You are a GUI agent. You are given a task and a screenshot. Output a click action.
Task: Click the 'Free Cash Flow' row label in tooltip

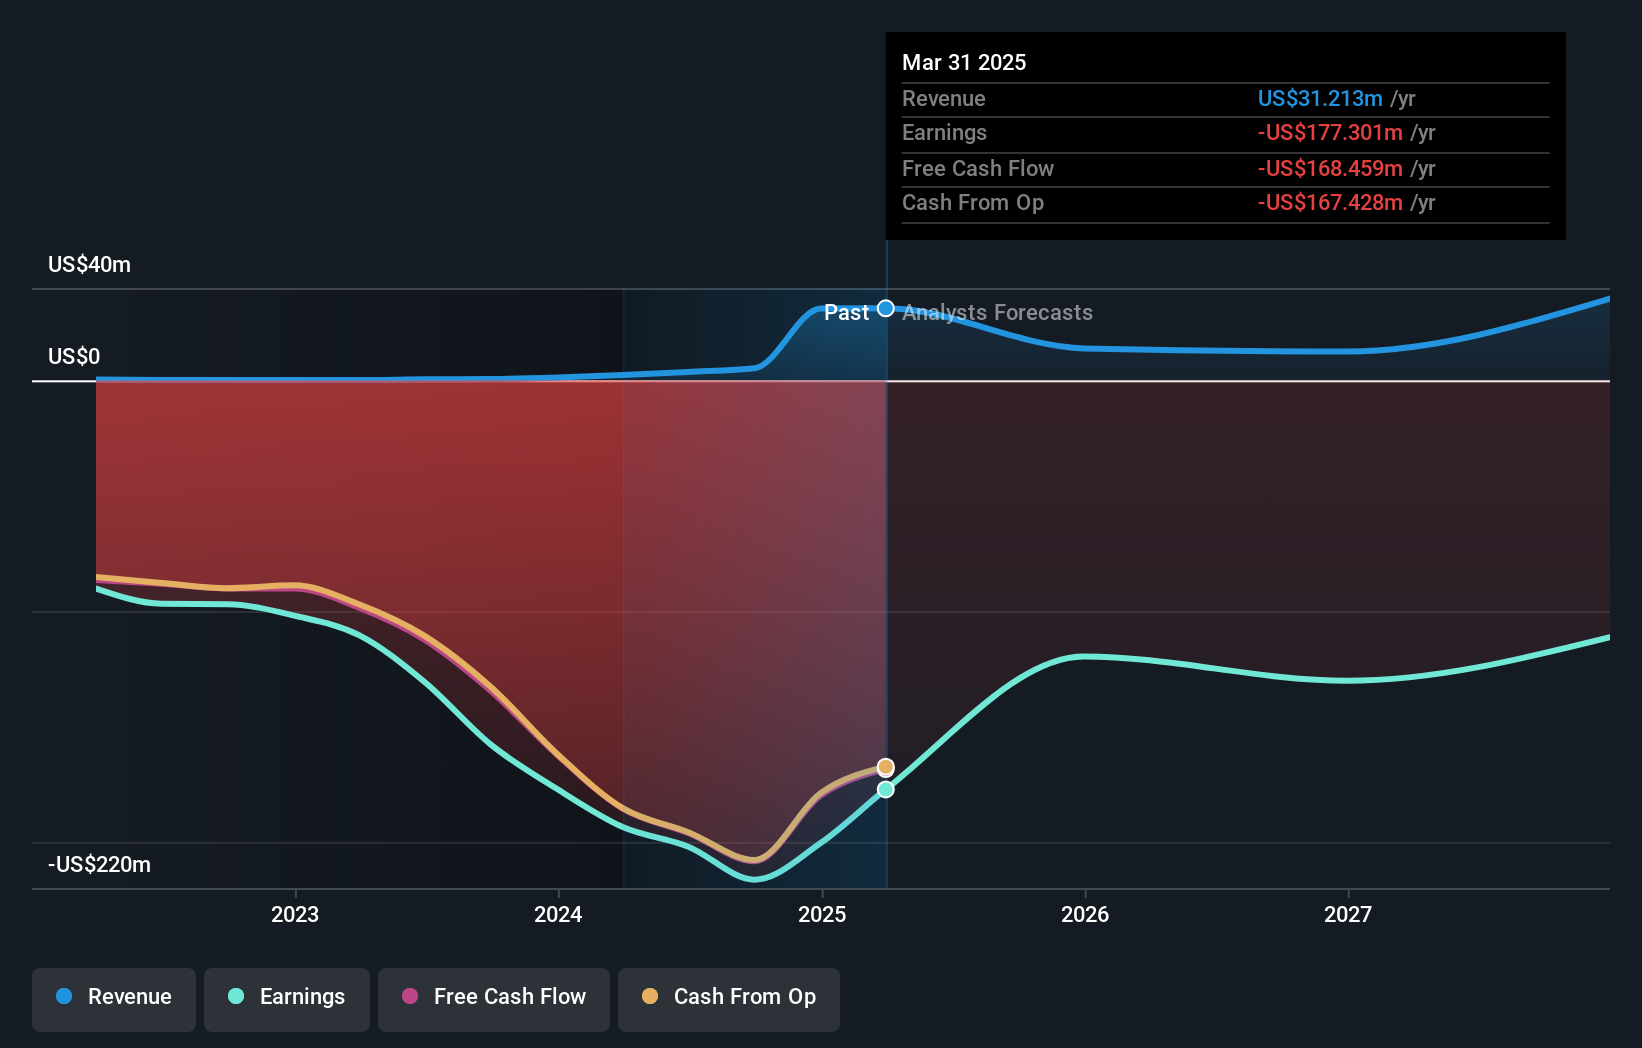978,168
